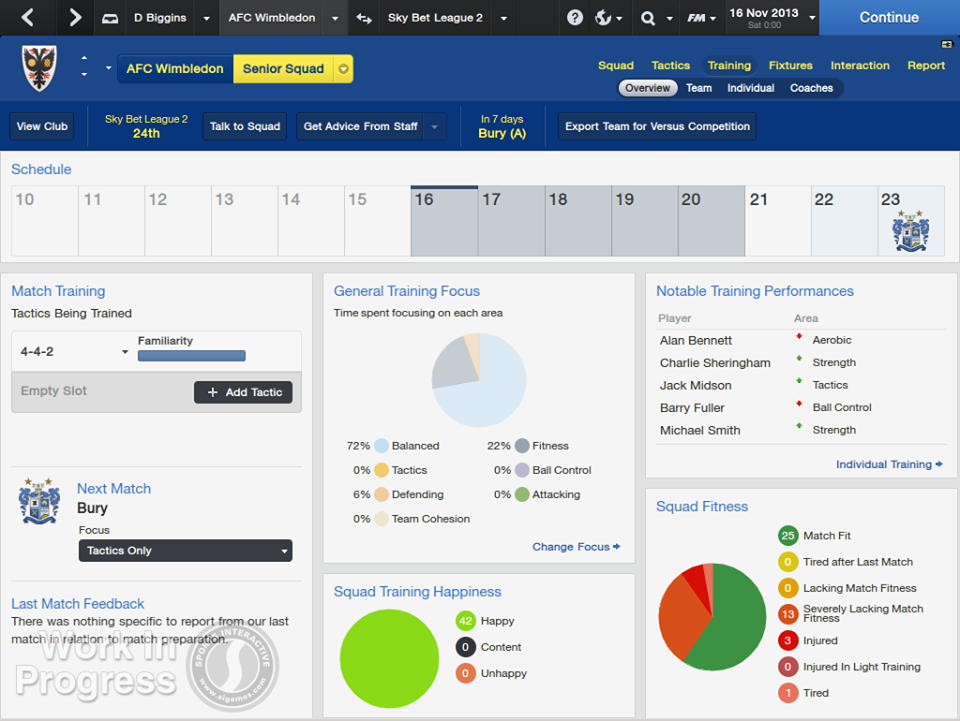Click the search magnifying glass icon
This screenshot has width=960, height=721.
[x=648, y=18]
